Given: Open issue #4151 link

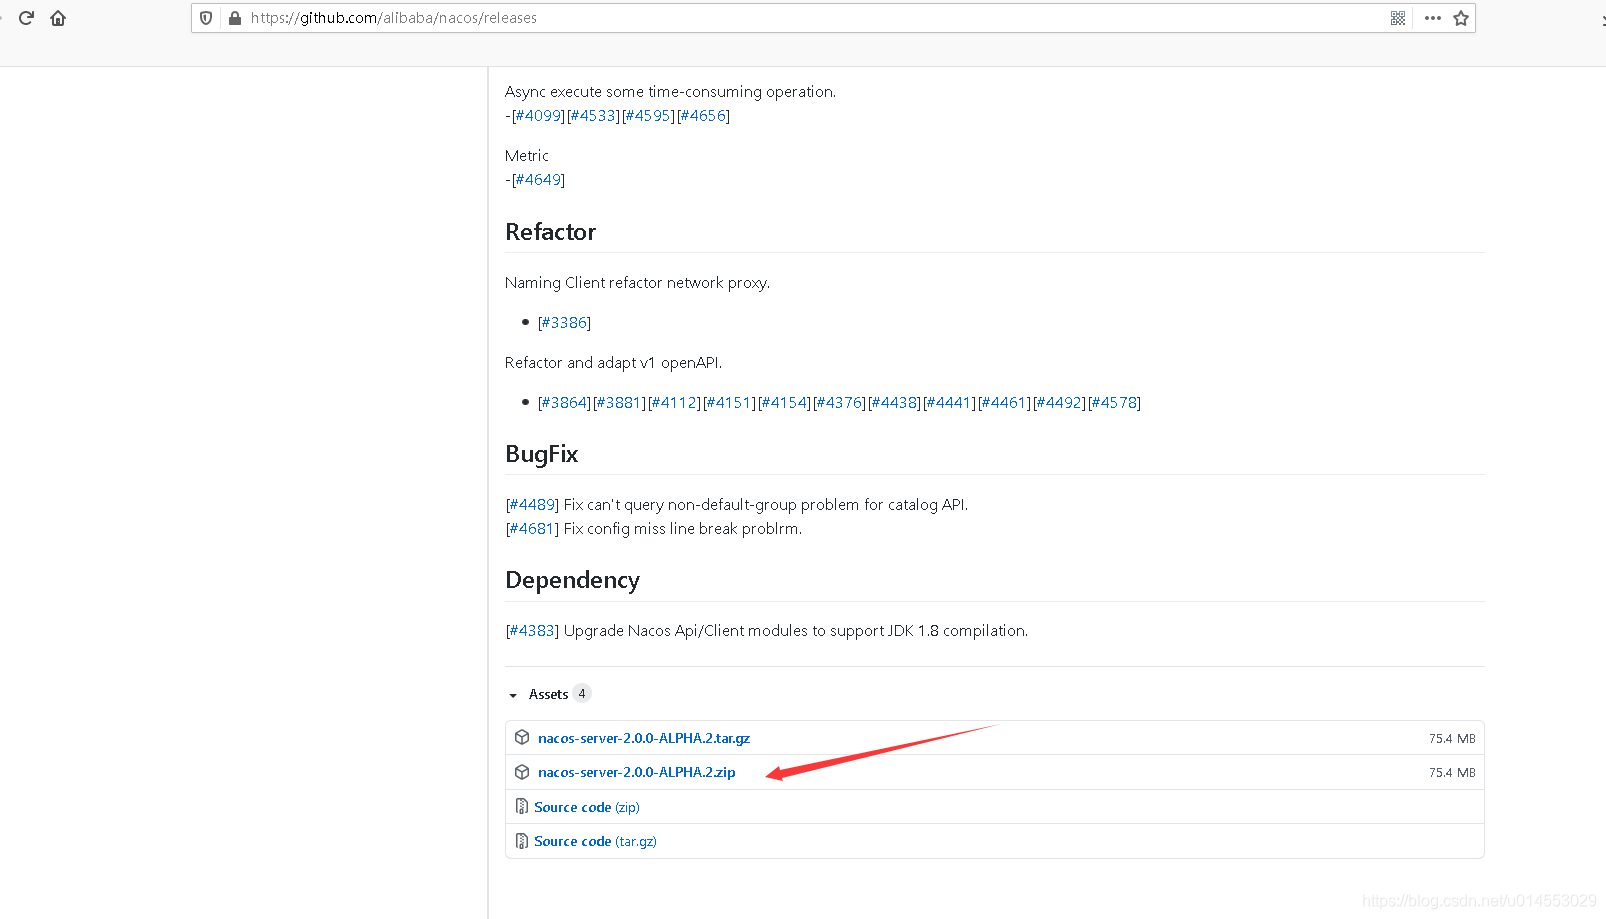Looking at the screenshot, I should pyautogui.click(x=729, y=403).
